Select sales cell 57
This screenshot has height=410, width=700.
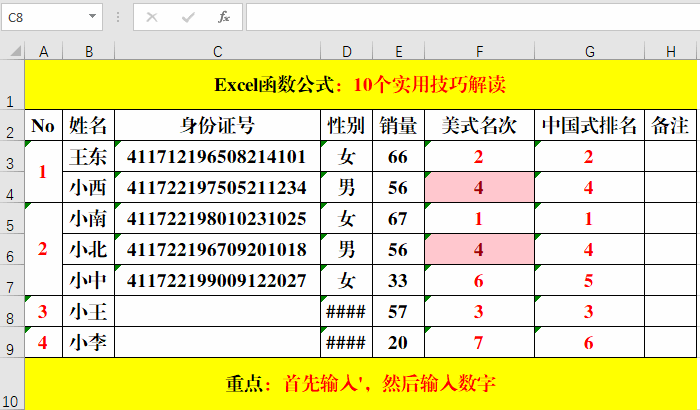click(399, 311)
